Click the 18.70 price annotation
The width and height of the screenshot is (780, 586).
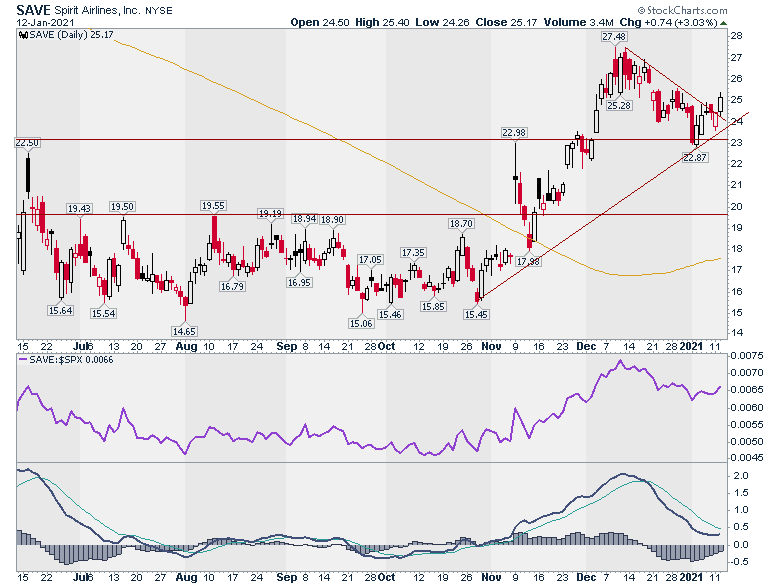461,224
